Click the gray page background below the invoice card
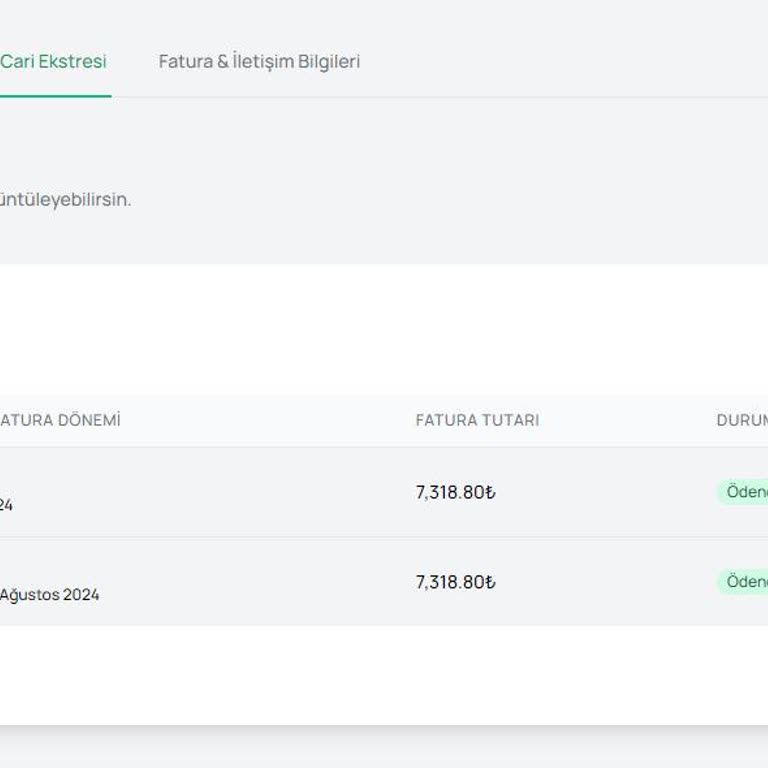768x768 pixels. pos(380,748)
